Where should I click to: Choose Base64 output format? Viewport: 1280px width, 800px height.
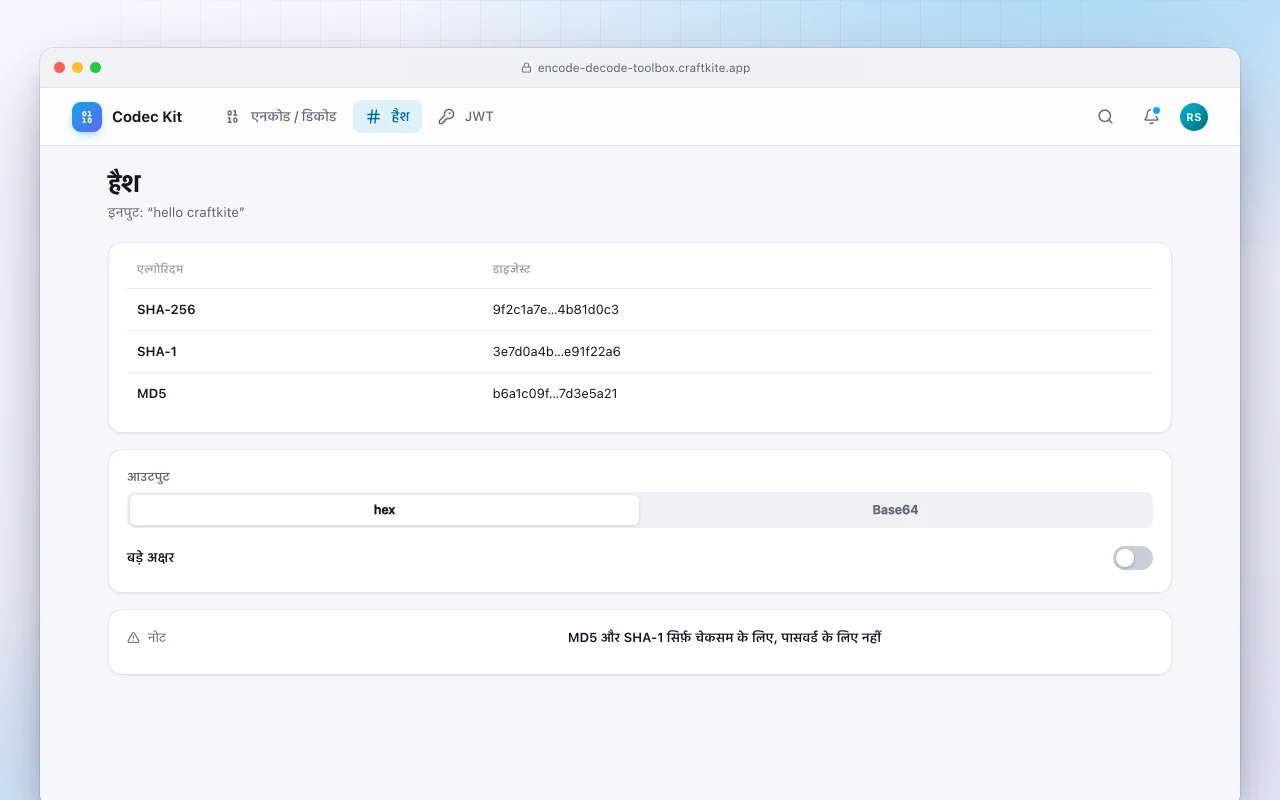895,510
